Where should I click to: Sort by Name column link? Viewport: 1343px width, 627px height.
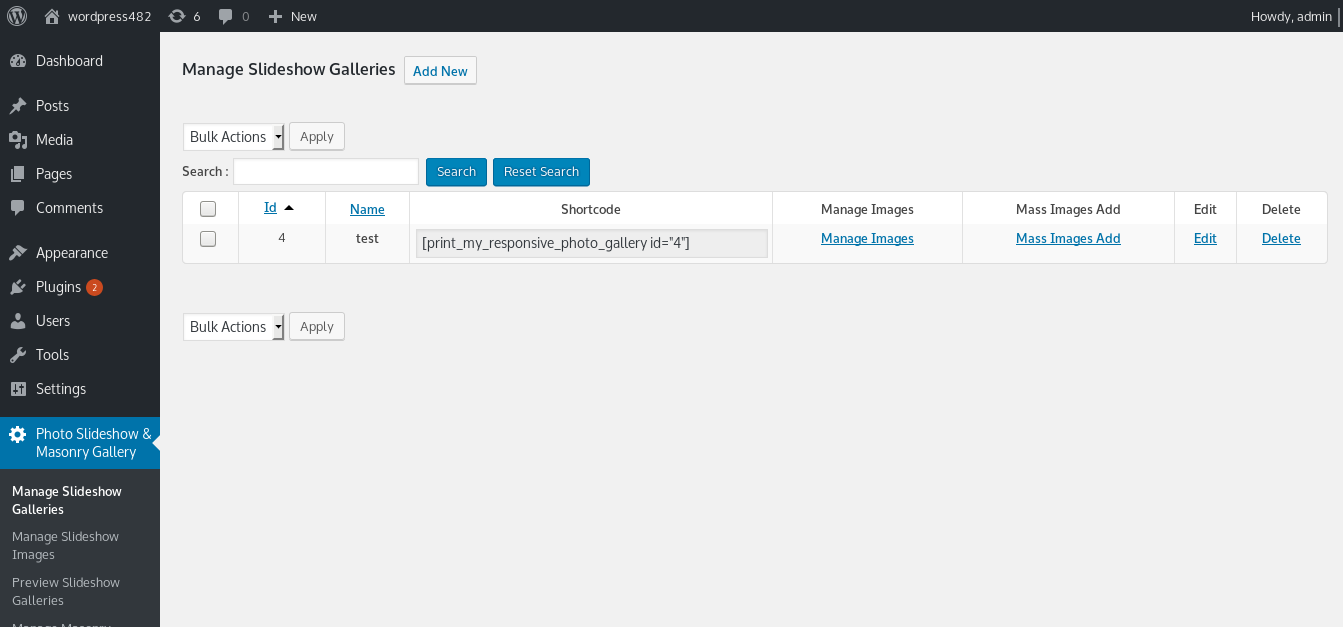click(x=367, y=209)
